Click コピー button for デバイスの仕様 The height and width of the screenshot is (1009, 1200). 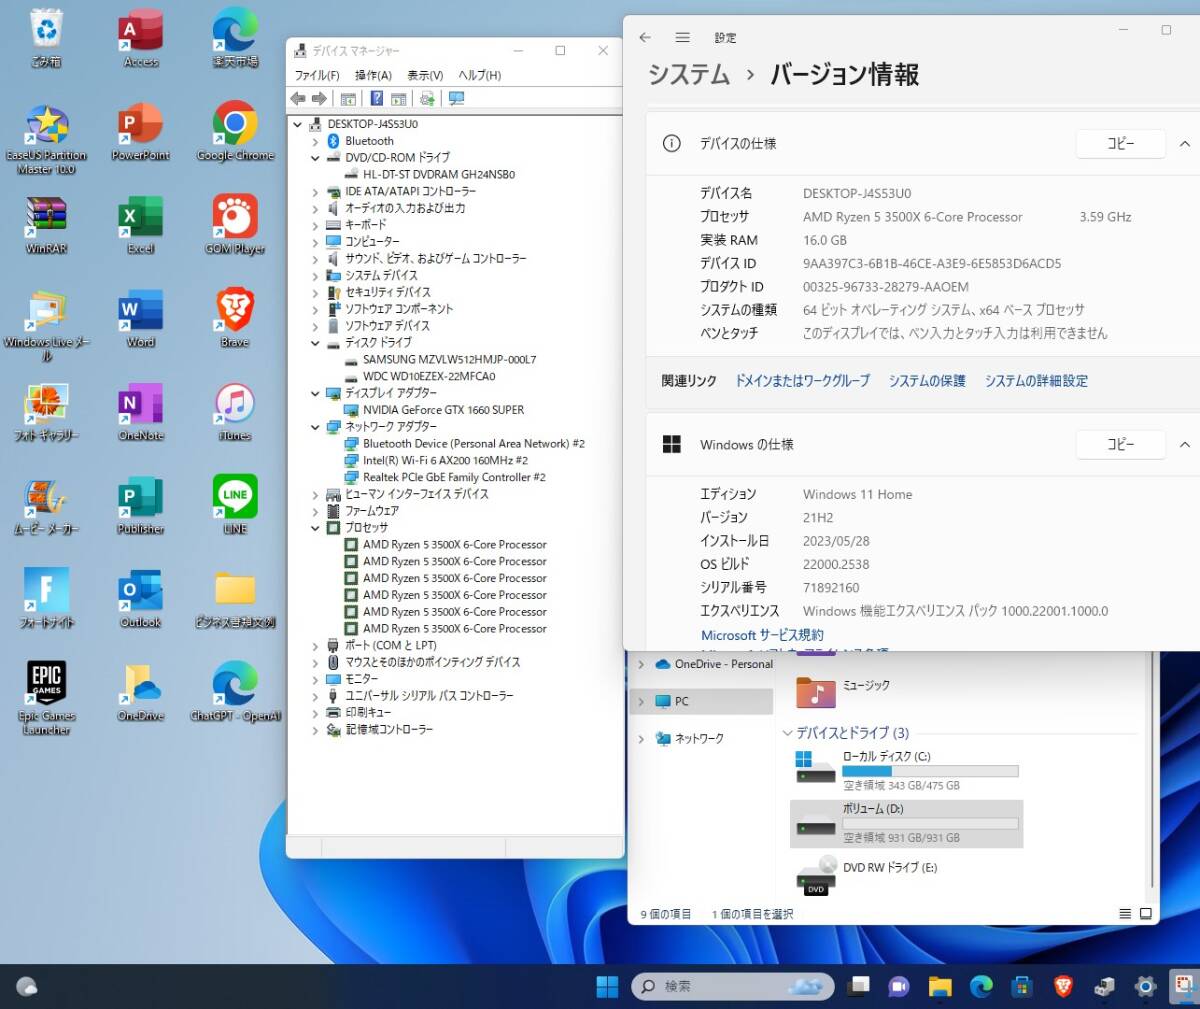pos(1120,144)
